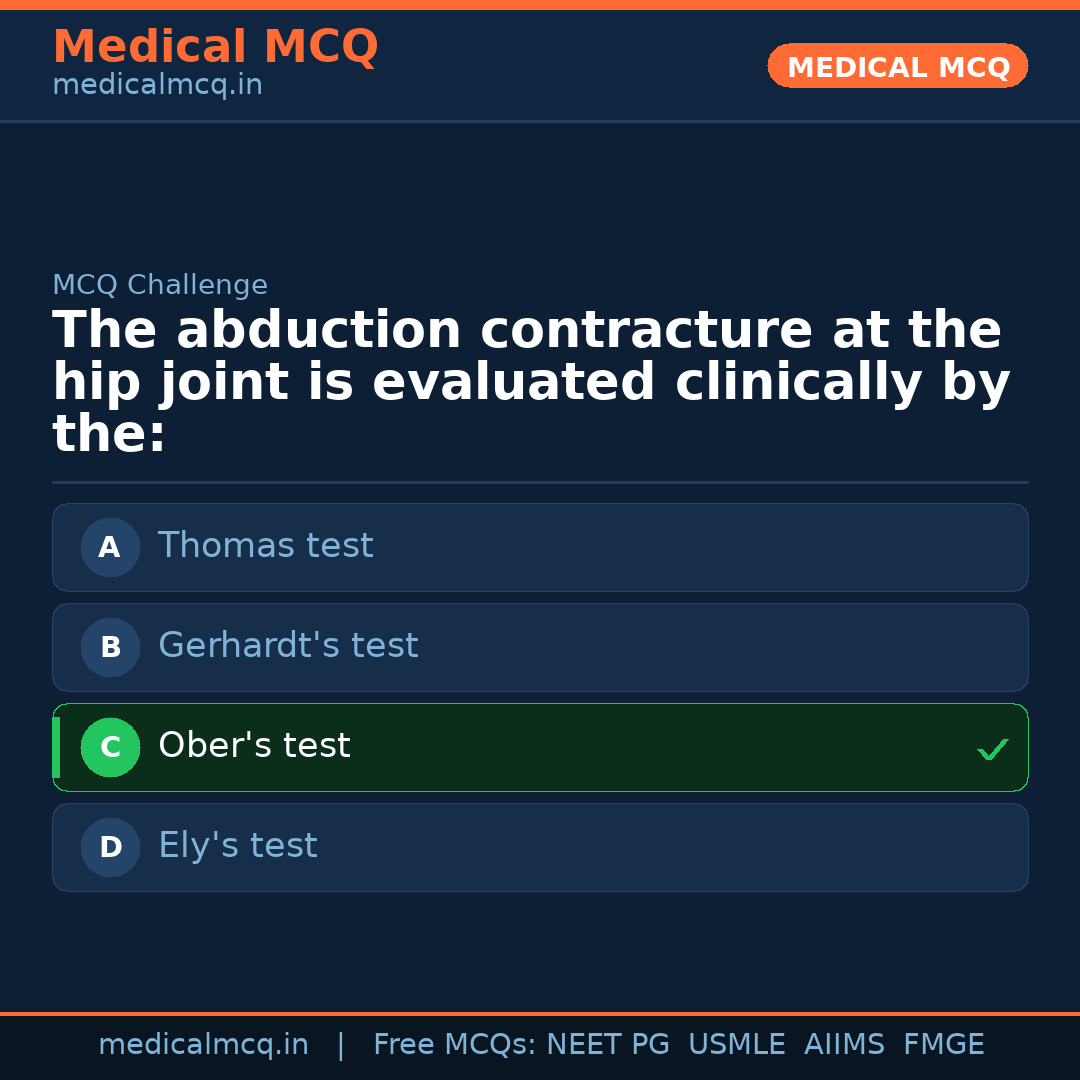Viewport: 1080px width, 1080px height.
Task: Pick the "Gerhardt's test" answer text
Action: tap(288, 646)
